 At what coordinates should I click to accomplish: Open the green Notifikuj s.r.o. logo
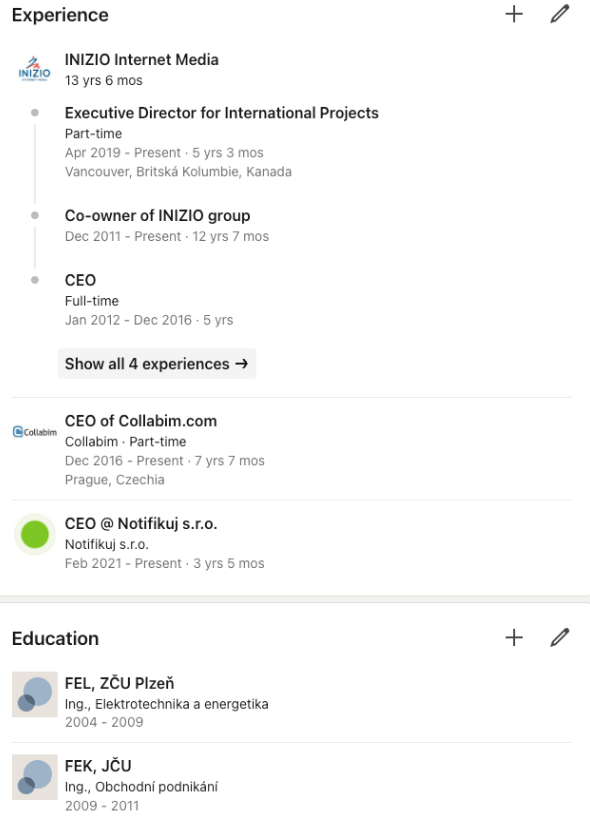(x=35, y=535)
